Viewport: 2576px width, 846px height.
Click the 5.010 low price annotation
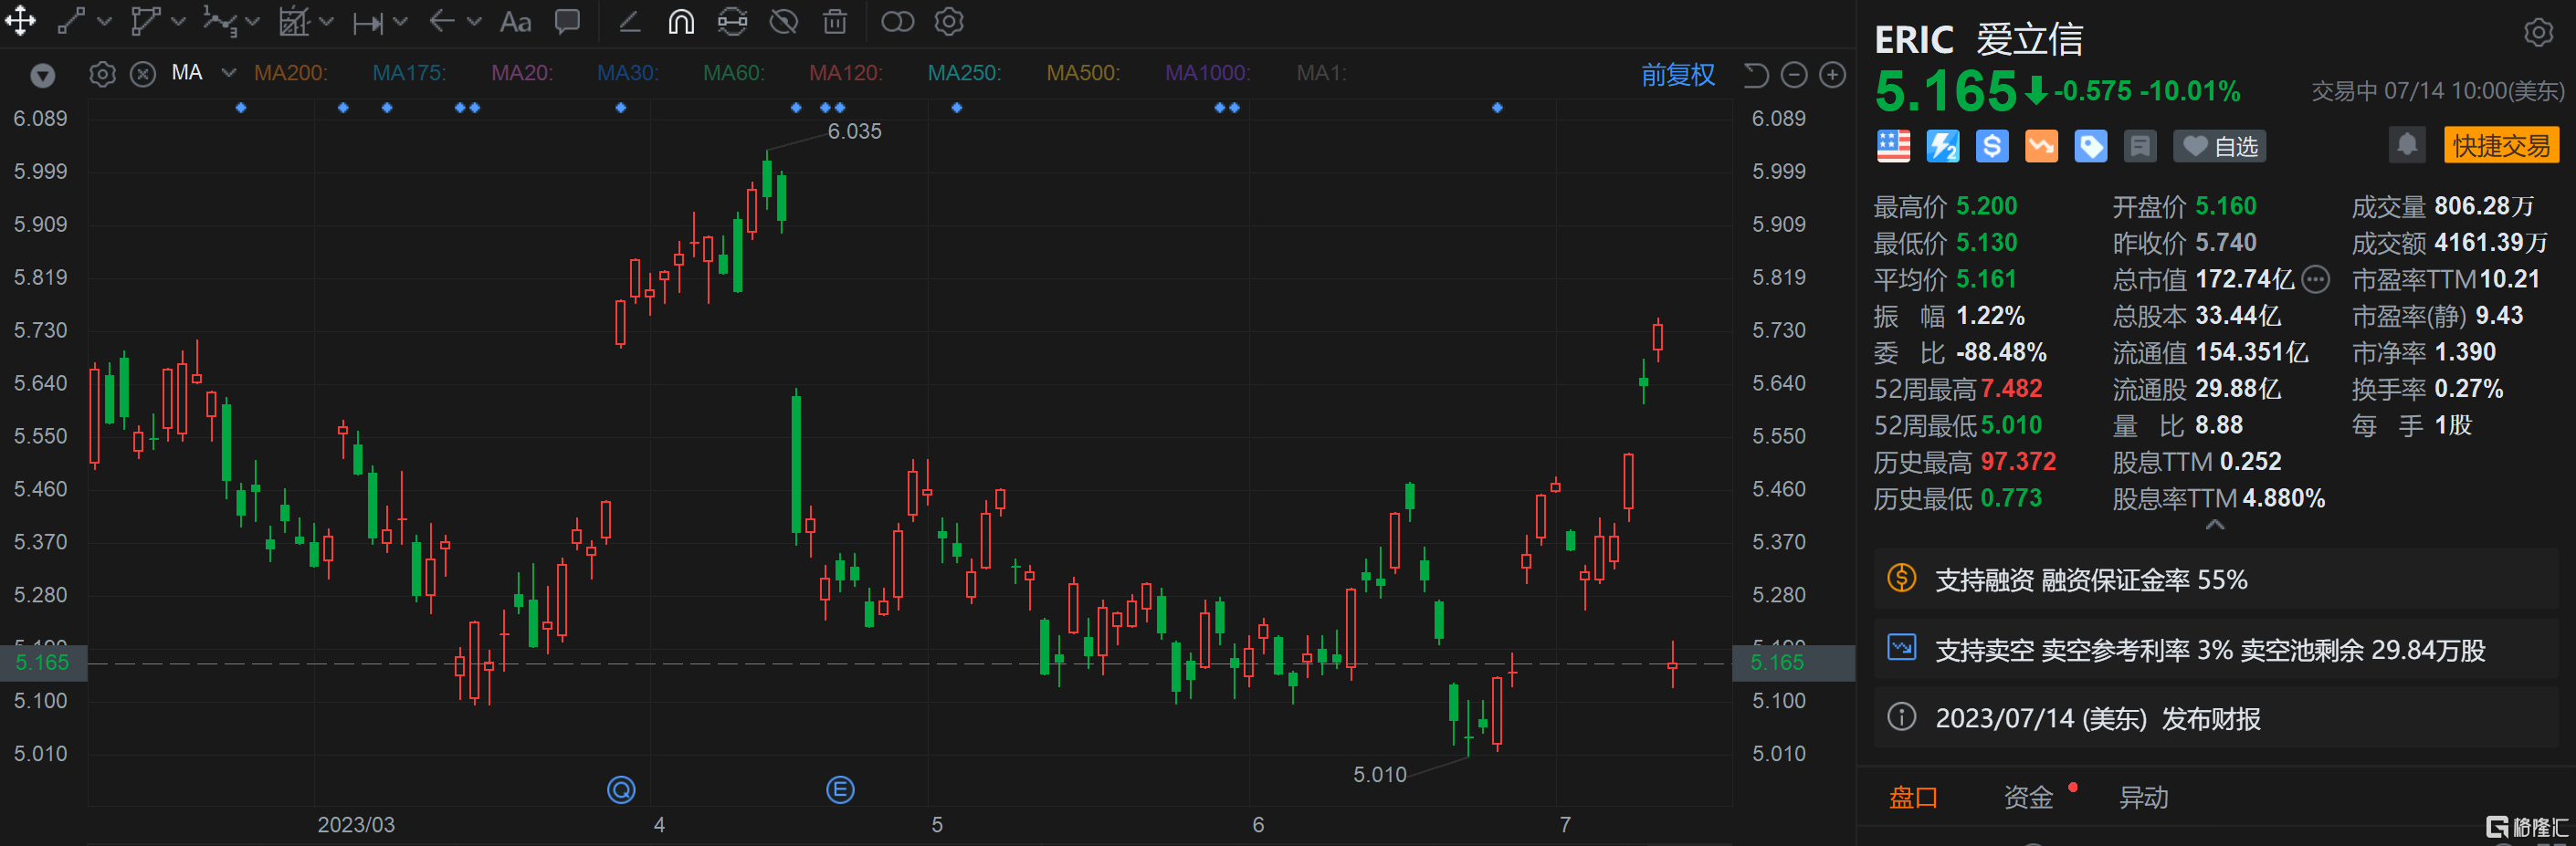(1379, 774)
